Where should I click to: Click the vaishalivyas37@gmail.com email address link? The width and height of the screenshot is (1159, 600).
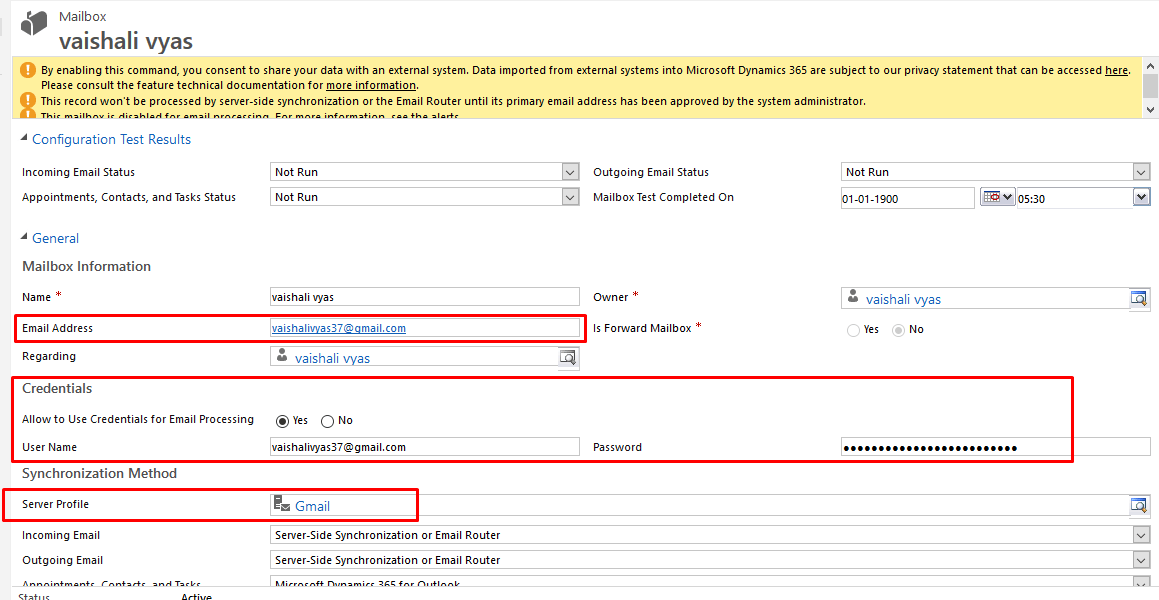click(339, 328)
